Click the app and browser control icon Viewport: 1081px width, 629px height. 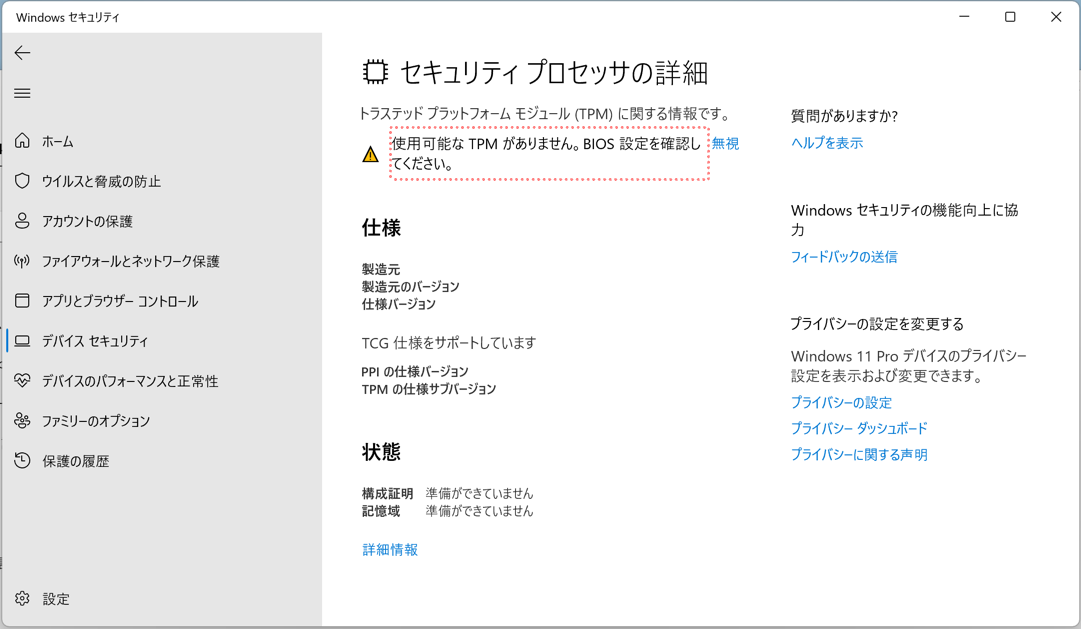[22, 301]
